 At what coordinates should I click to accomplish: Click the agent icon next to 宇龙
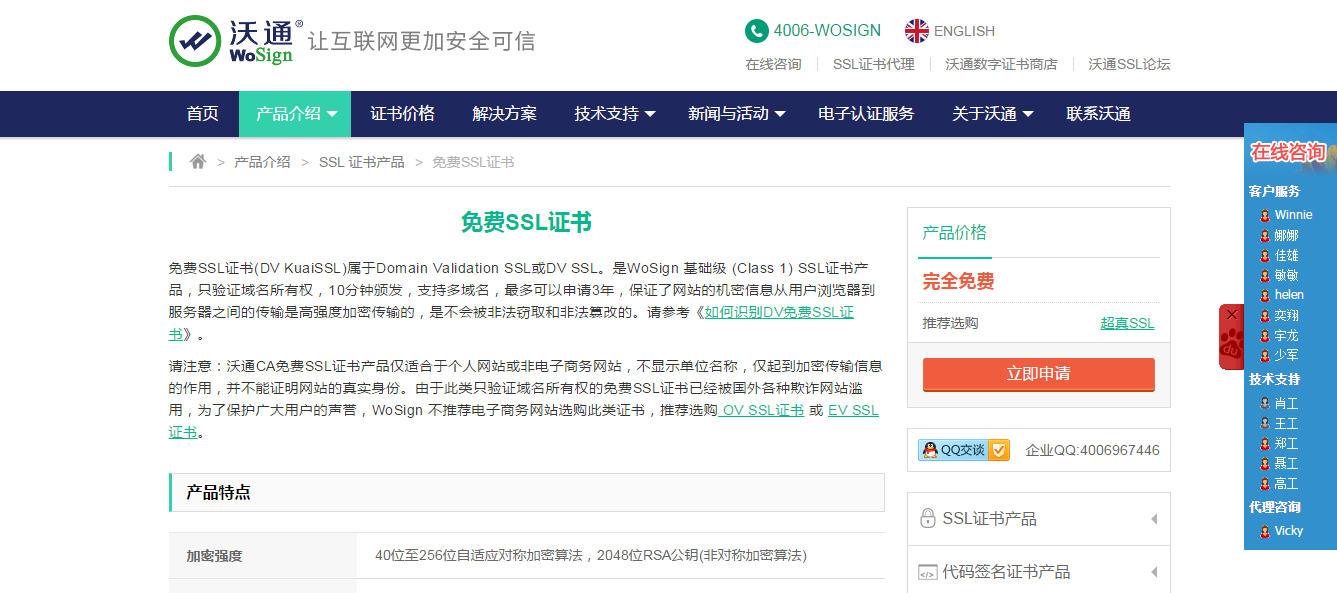click(1264, 335)
